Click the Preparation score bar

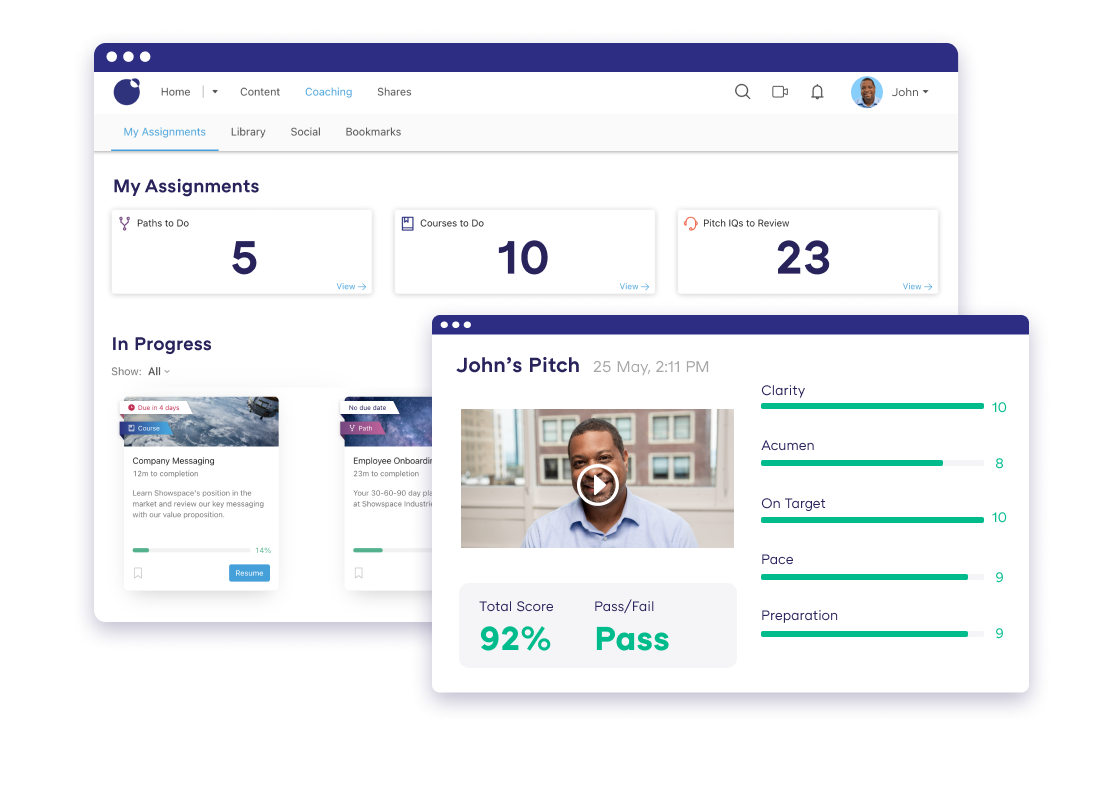pyautogui.click(x=872, y=634)
